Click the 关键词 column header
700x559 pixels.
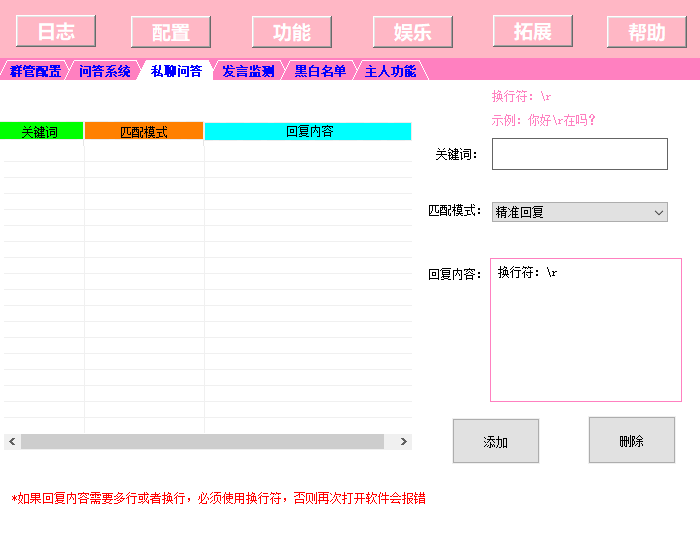coord(41,131)
